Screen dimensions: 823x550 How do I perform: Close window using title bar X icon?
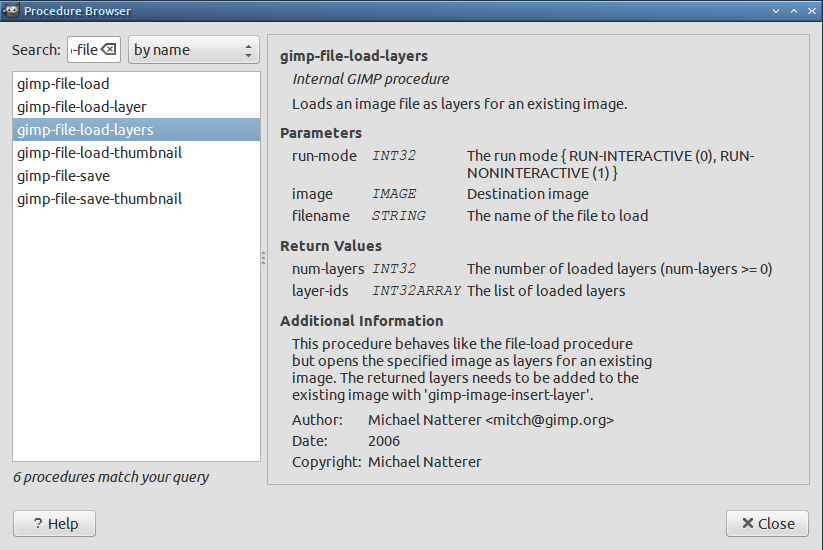[x=811, y=10]
